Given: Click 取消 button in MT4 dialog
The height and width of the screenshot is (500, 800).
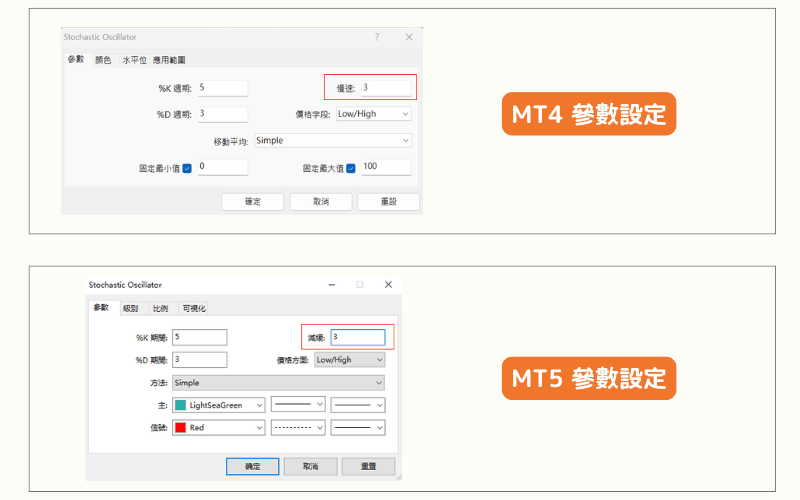Looking at the screenshot, I should click(321, 202).
